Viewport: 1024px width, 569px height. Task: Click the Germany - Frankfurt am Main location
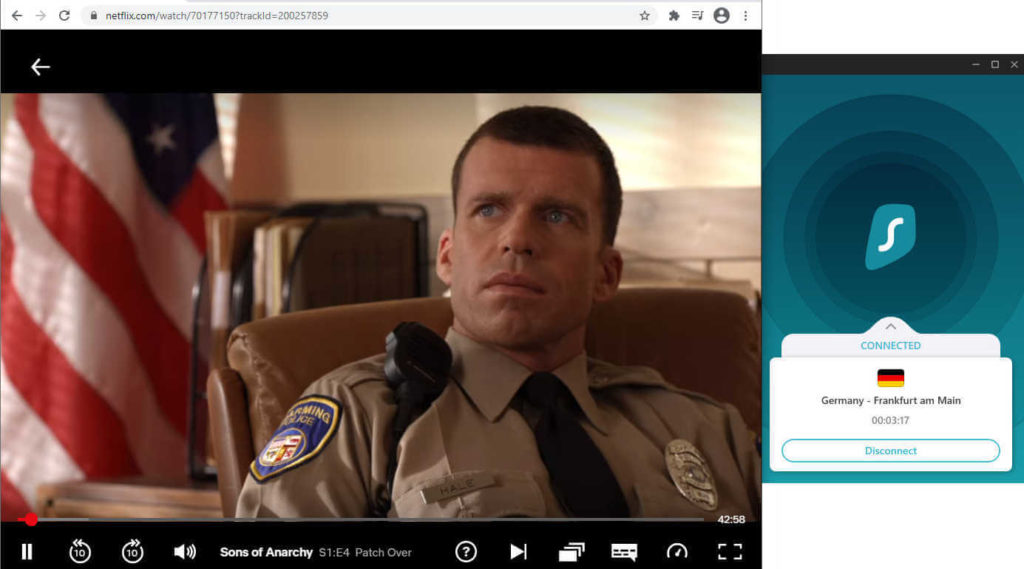pyautogui.click(x=890, y=400)
